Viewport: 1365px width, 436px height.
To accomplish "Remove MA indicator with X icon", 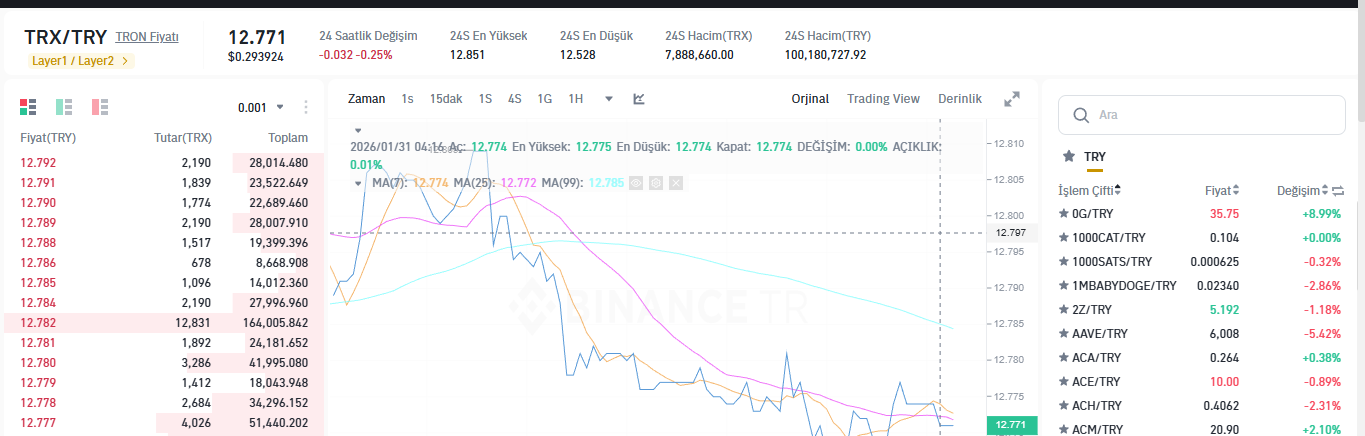I will tap(676, 183).
